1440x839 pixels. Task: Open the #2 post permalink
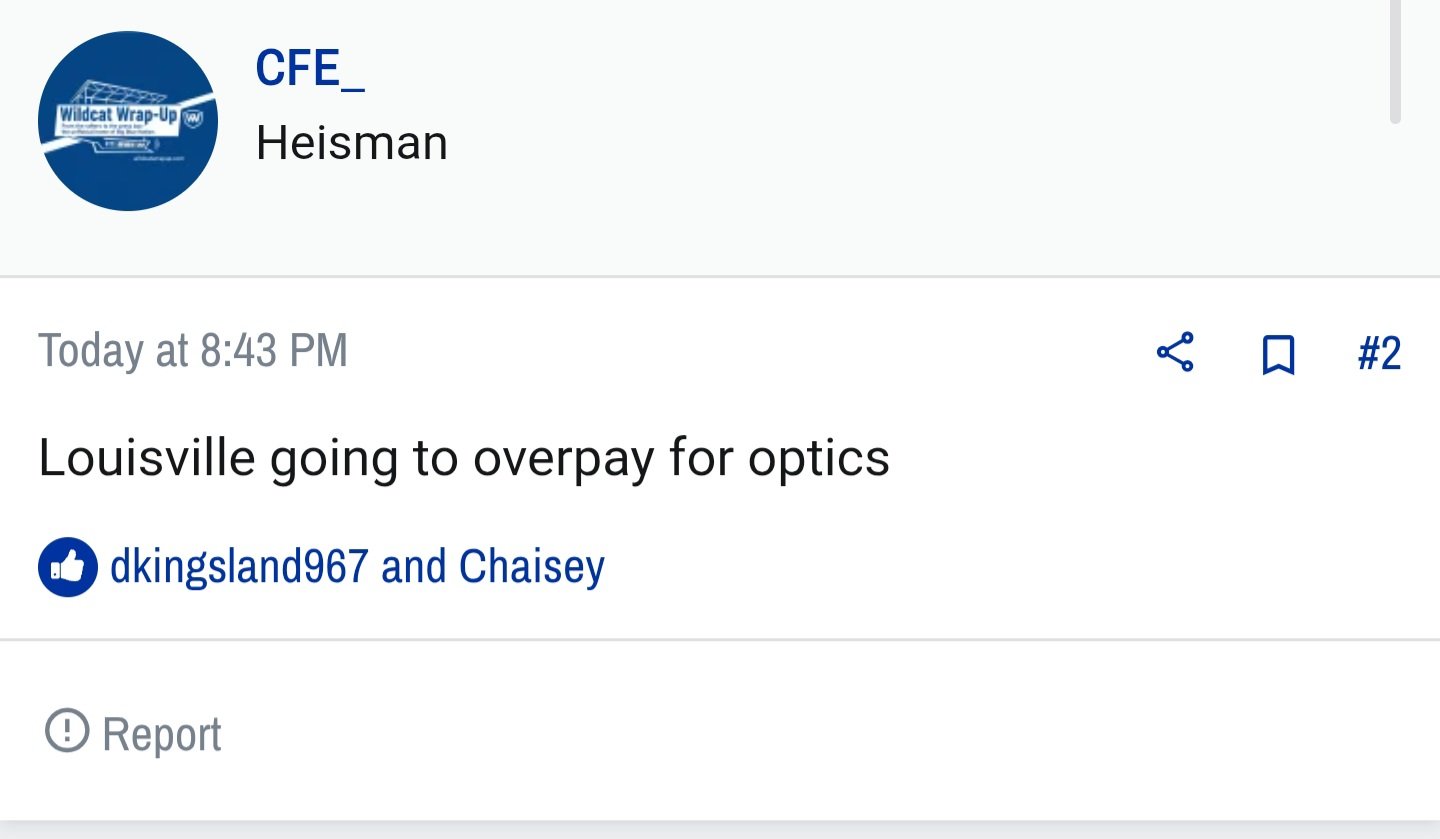point(1379,354)
